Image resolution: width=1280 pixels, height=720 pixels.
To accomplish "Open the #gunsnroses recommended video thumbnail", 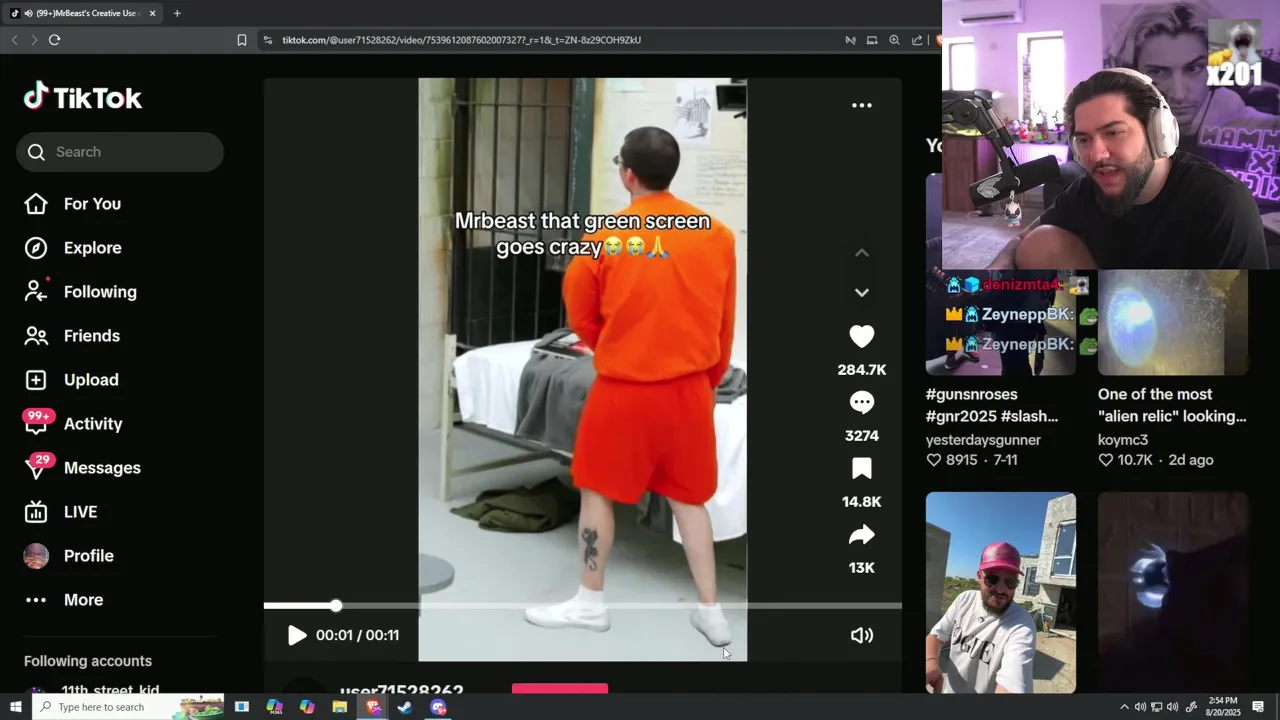I will [x=1000, y=323].
